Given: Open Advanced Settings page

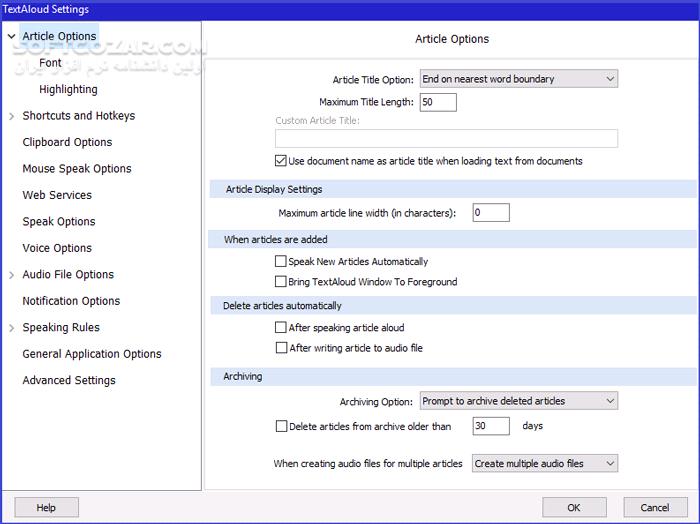Looking at the screenshot, I should [69, 380].
